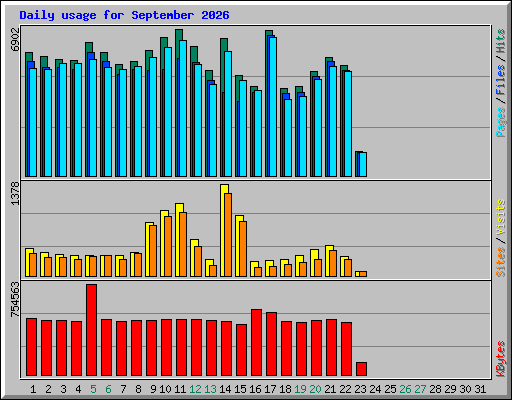The image size is (512, 400).
Task: Click day label 23 on the x-axis
Action: tap(360, 389)
